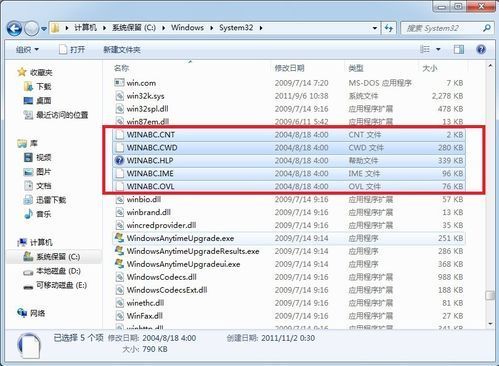The width and height of the screenshot is (499, 366).
Task: Click the search magnifier icon
Action: tap(487, 28)
